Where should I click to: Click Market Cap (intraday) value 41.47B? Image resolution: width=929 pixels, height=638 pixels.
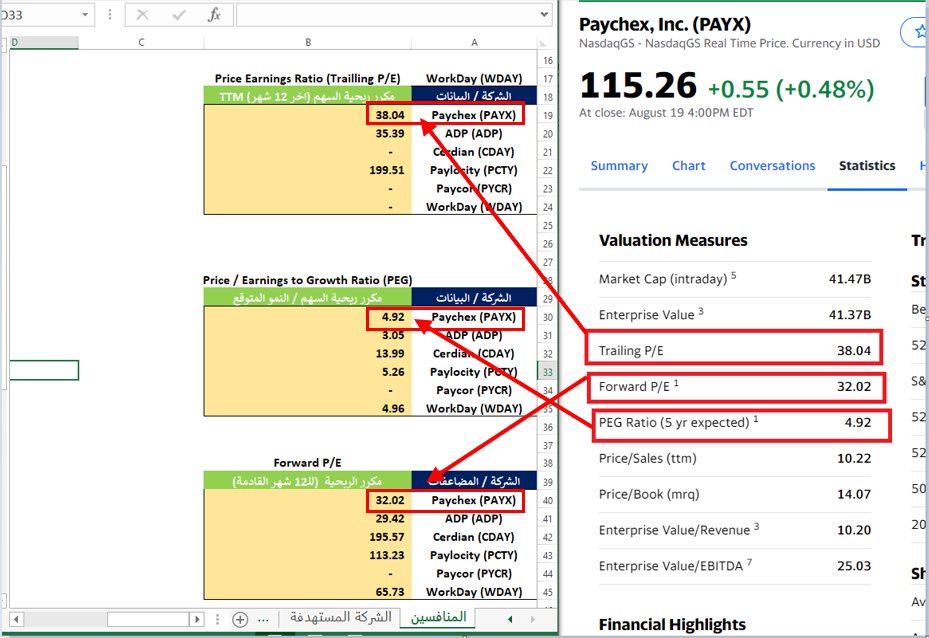850,279
